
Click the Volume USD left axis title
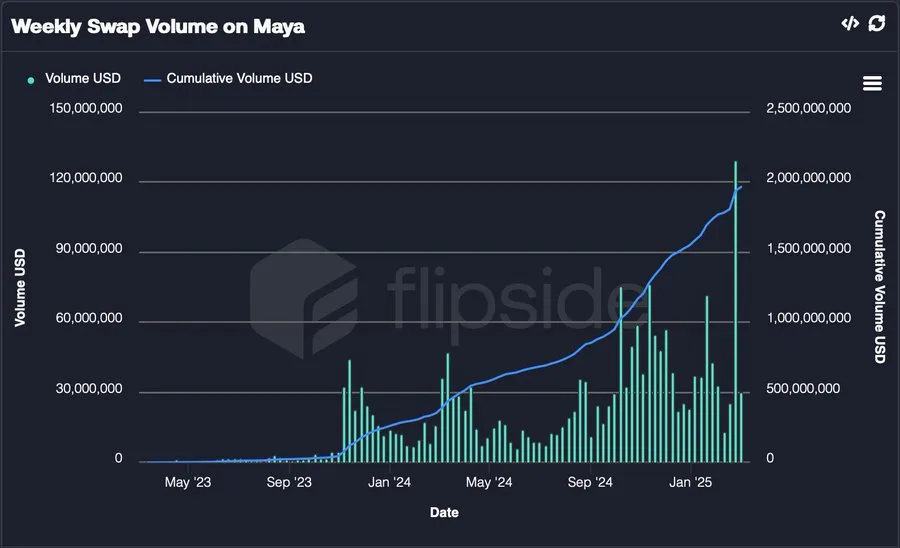pos(20,287)
